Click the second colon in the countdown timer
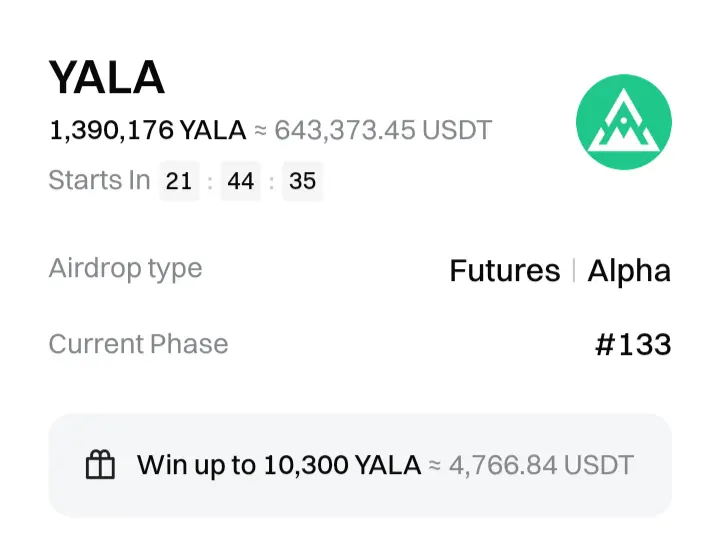This screenshot has height=547, width=720. pyautogui.click(x=271, y=182)
